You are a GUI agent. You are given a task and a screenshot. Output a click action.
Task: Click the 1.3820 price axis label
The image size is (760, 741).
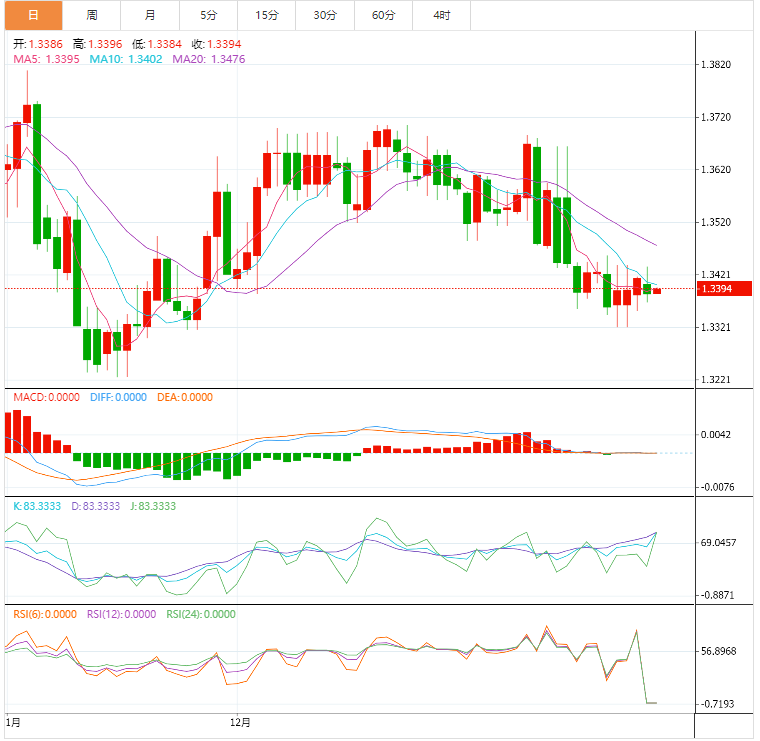[x=718, y=65]
